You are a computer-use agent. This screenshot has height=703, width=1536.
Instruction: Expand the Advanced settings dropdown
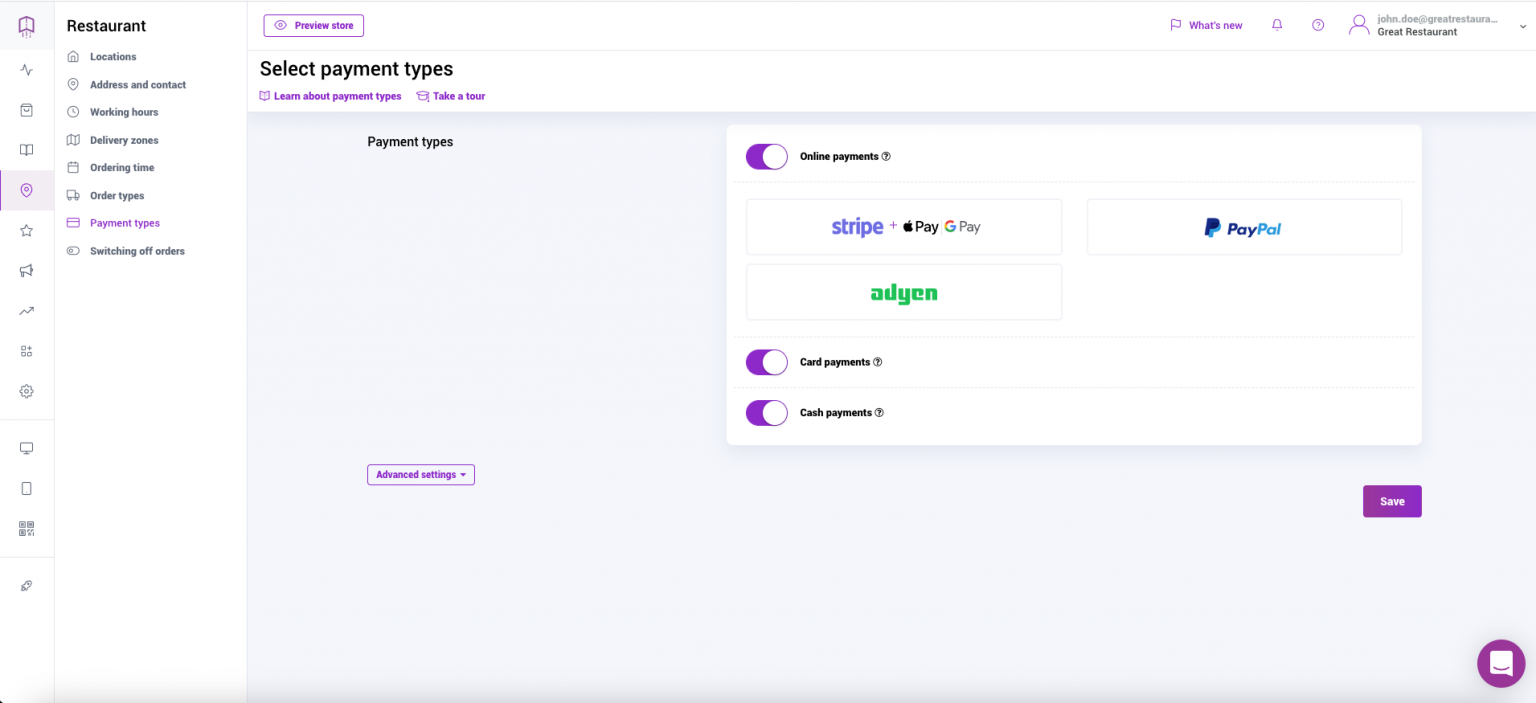pyautogui.click(x=421, y=475)
